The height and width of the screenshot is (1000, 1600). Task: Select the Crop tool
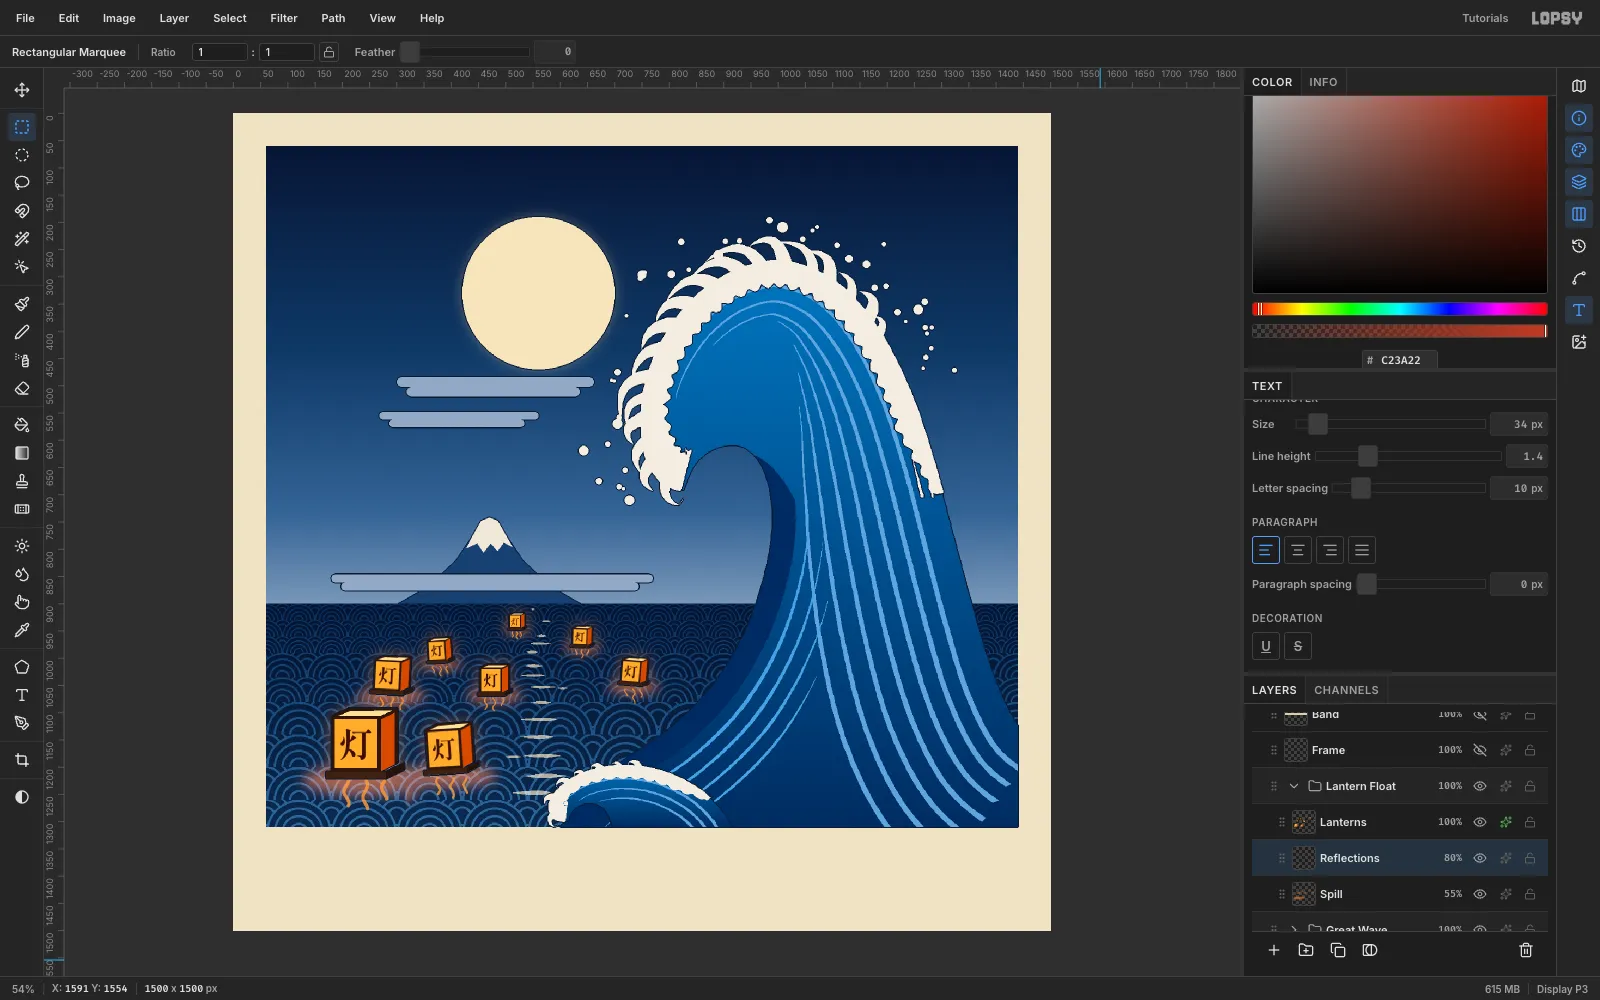(22, 760)
